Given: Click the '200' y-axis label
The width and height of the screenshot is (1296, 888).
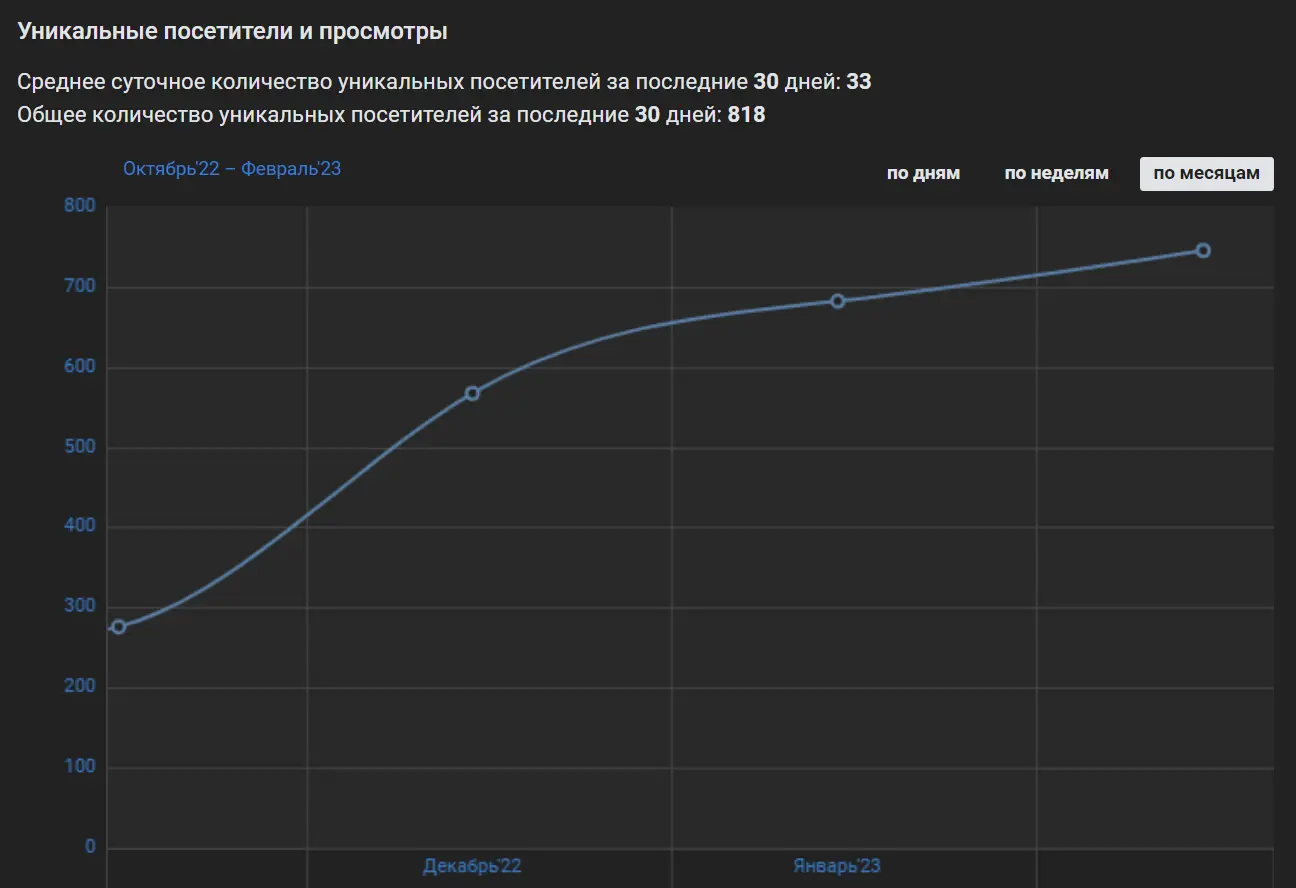Looking at the screenshot, I should 80,687.
